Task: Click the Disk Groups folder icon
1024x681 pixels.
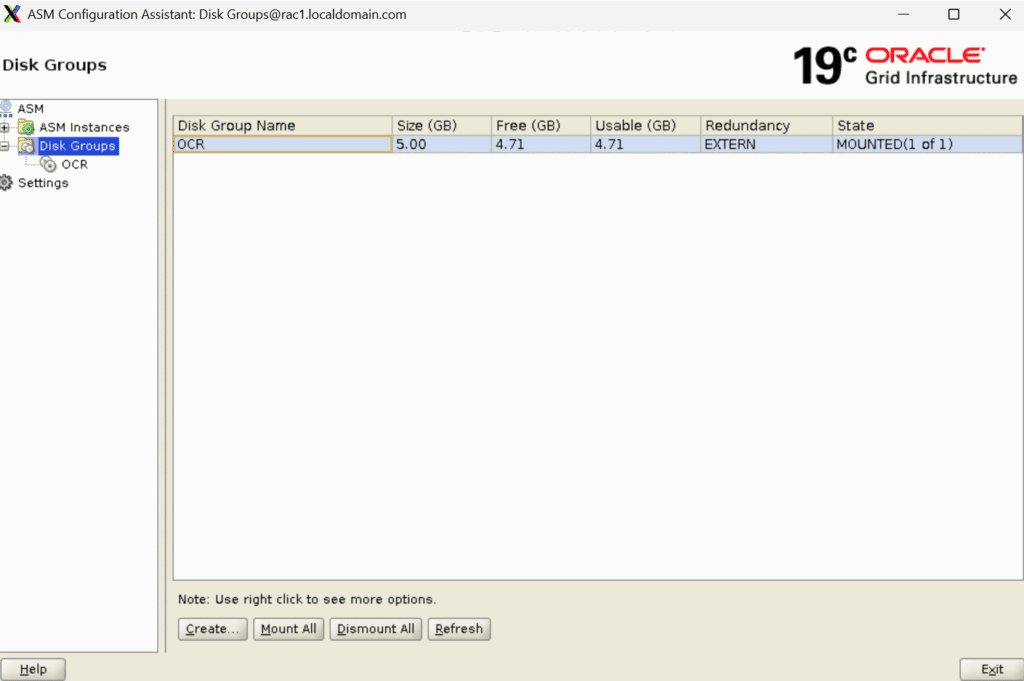Action: pos(26,146)
